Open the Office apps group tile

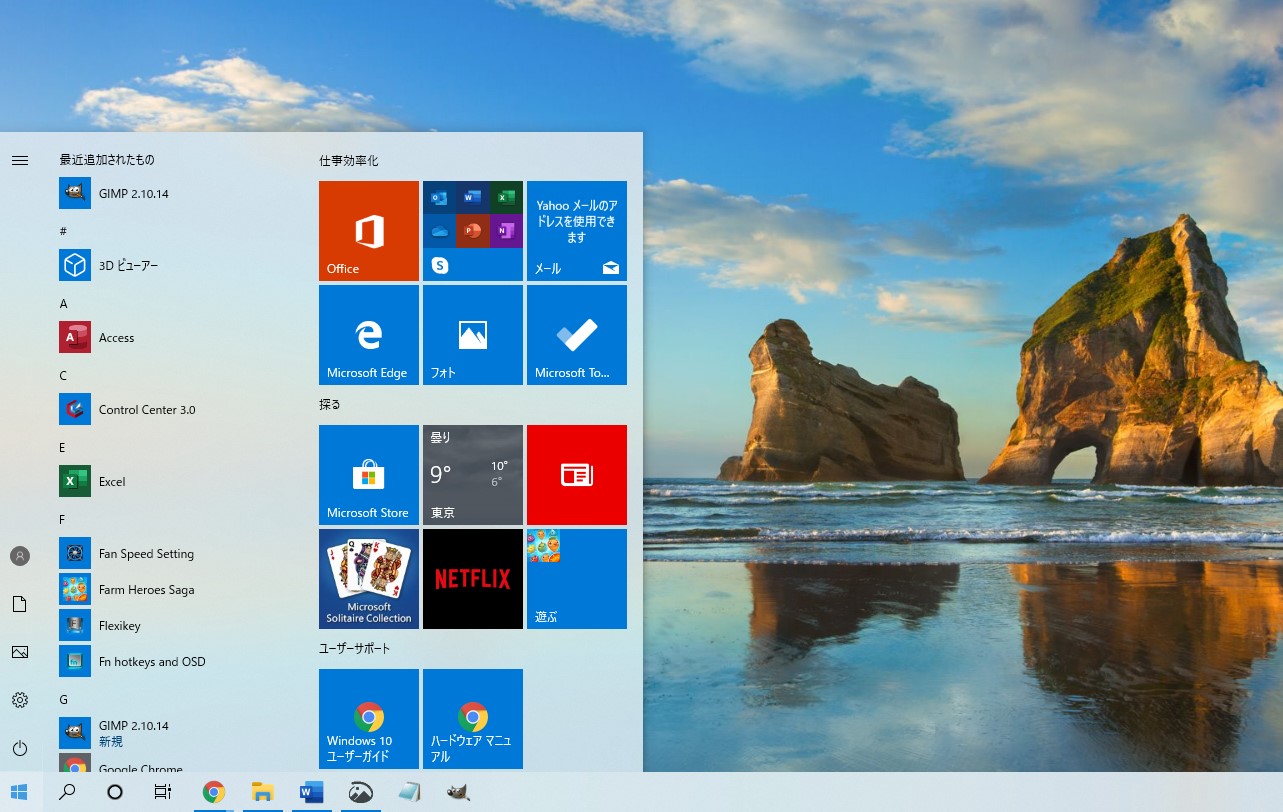pos(473,231)
